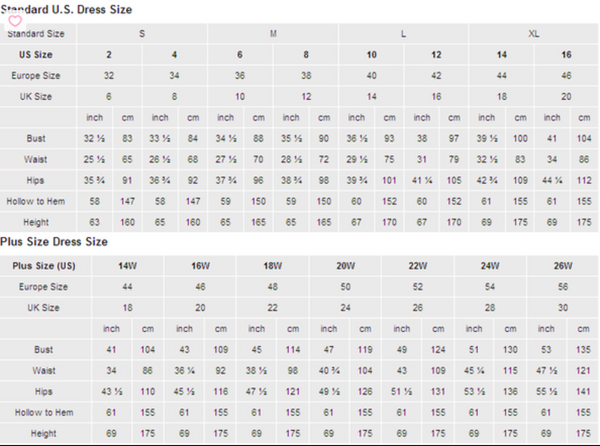This screenshot has height=446, width=600.
Task: Click the US Size row label
Action: [x=37, y=54]
